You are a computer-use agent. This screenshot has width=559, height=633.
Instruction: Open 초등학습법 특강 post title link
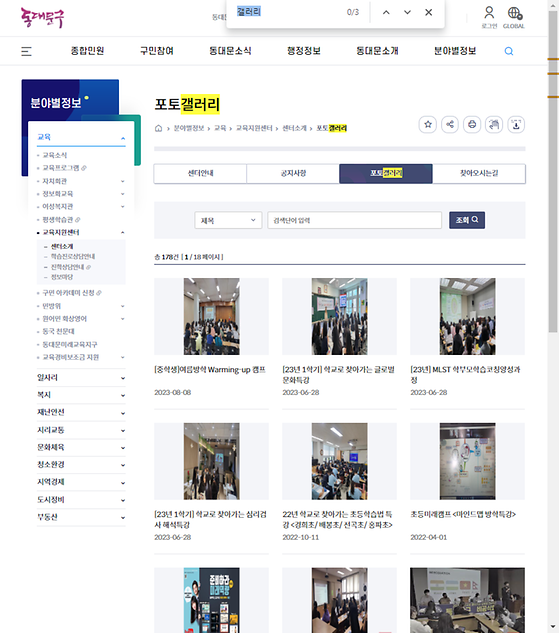coord(338,520)
